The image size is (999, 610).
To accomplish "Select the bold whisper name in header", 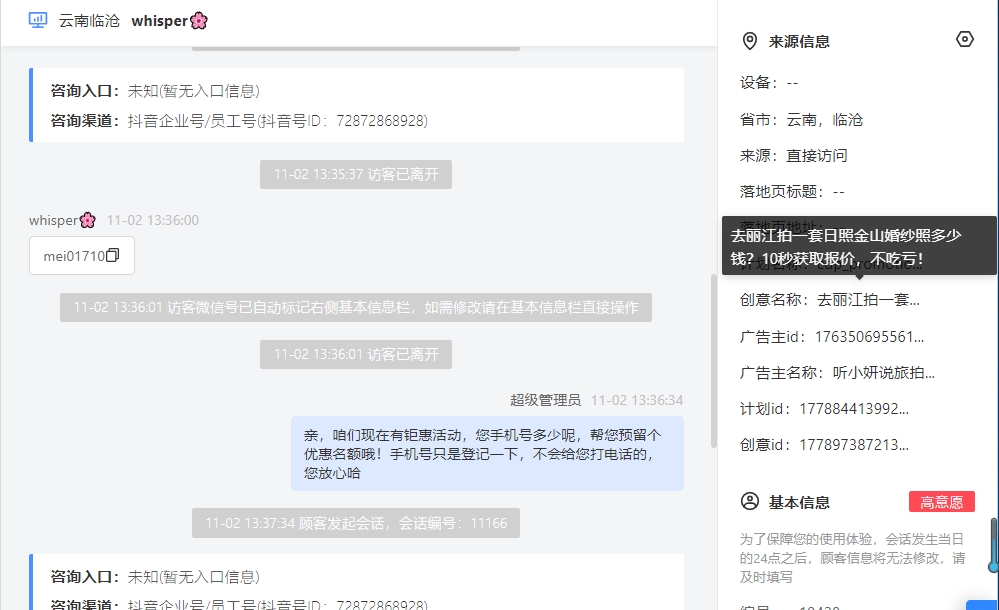I will click(159, 20).
